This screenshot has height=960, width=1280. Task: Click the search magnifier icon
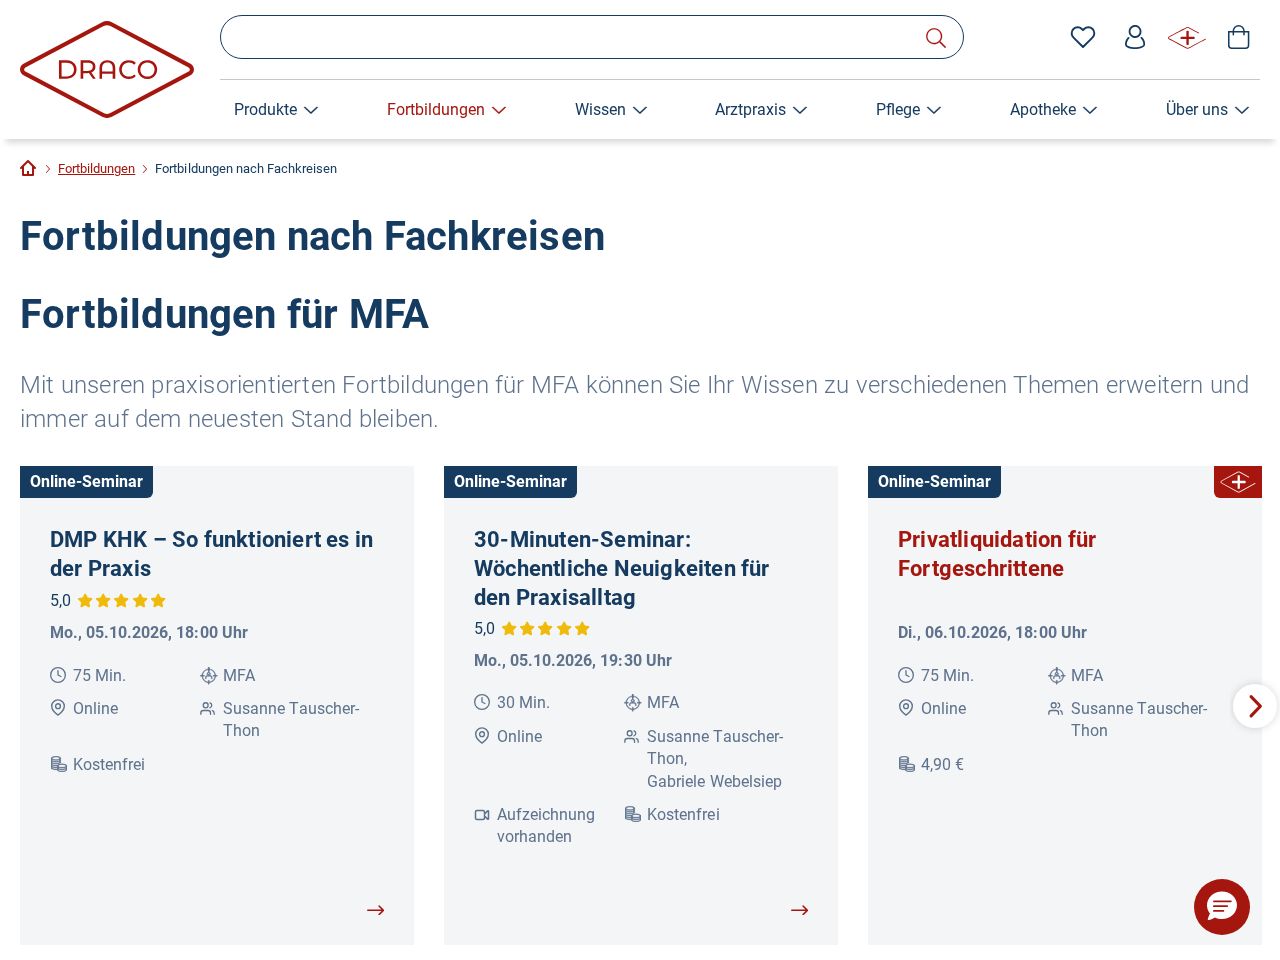coord(936,38)
